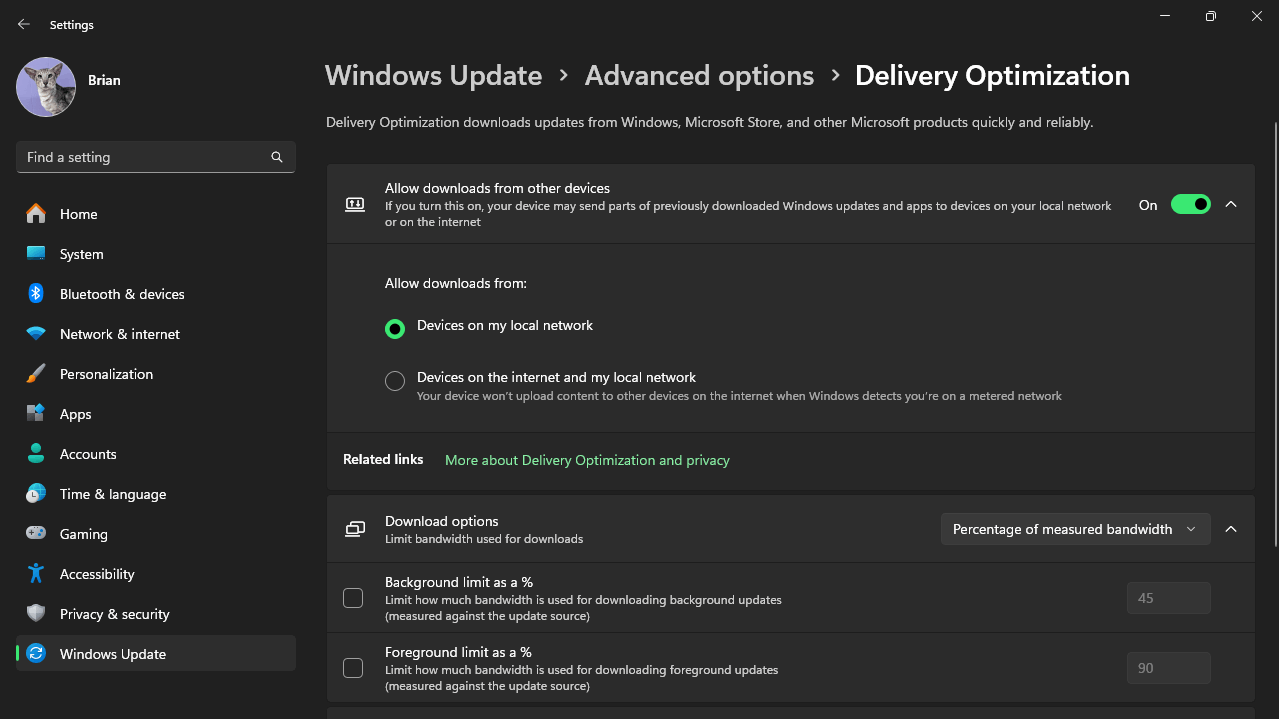Select Devices on my local network radio
The image size is (1279, 719).
(395, 328)
